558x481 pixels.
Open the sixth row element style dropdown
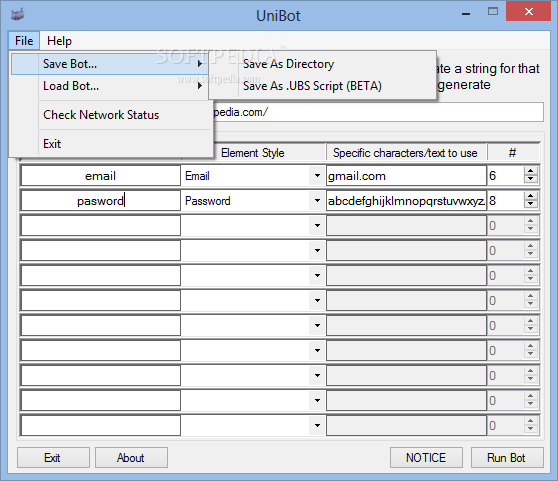(x=317, y=300)
